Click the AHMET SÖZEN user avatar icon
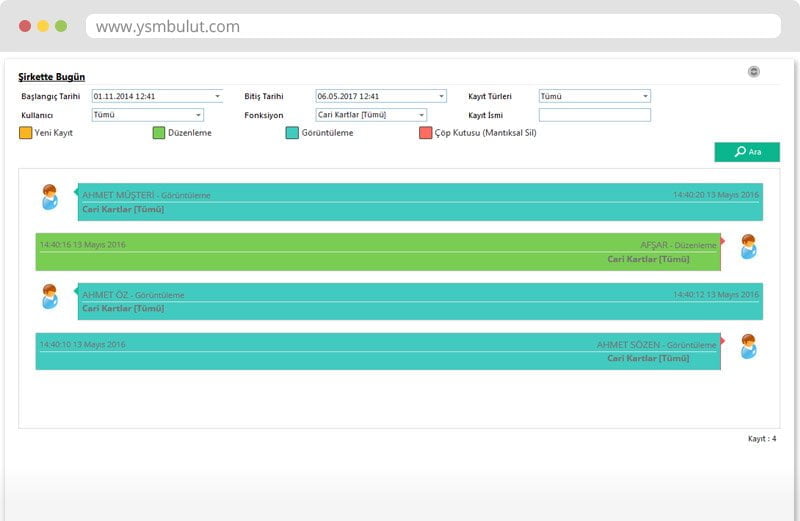This screenshot has height=521, width=800. (x=748, y=347)
